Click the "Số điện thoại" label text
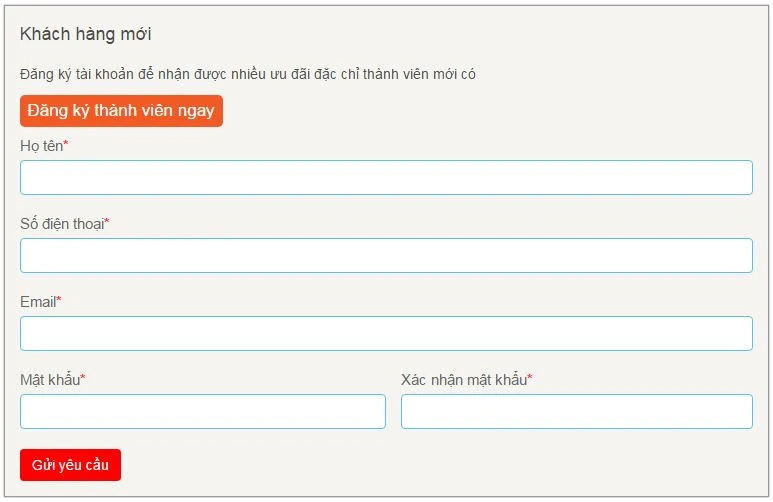This screenshot has width=773, height=502. pyautogui.click(x=62, y=224)
